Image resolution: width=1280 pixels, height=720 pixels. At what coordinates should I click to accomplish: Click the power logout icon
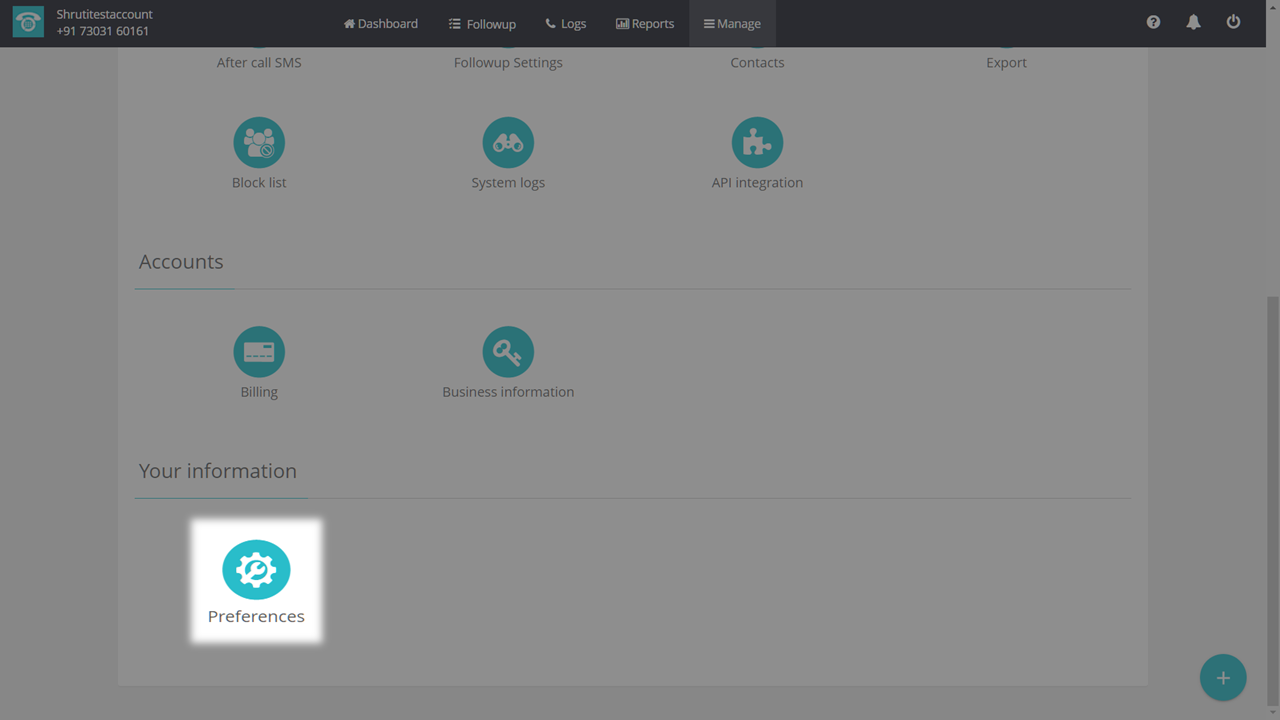[x=1233, y=22]
